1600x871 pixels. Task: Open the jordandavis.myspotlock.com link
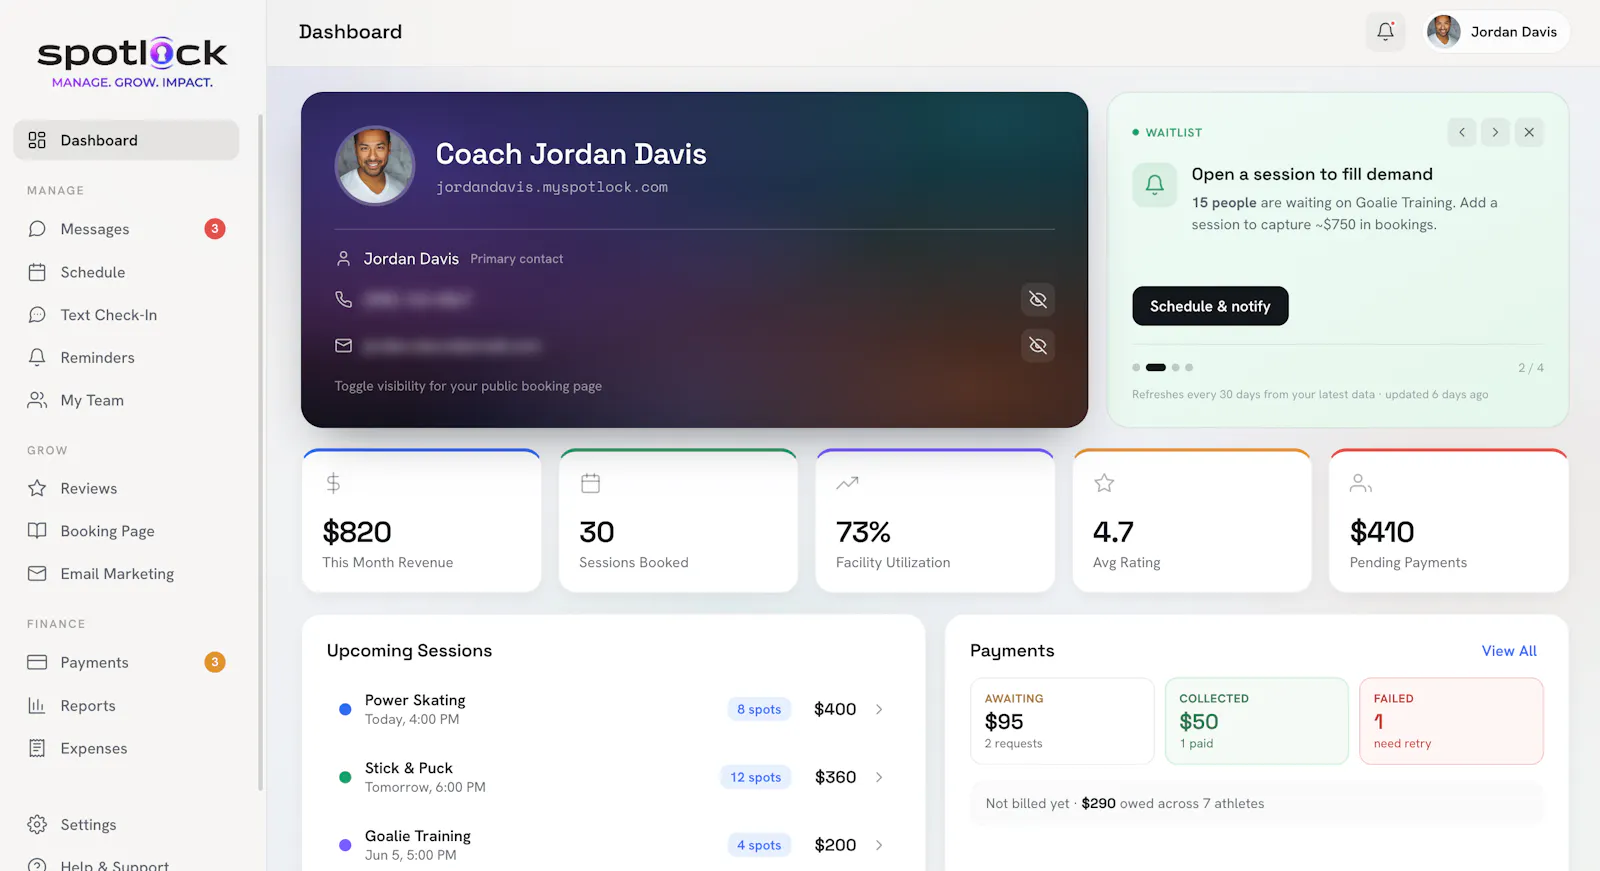click(552, 187)
